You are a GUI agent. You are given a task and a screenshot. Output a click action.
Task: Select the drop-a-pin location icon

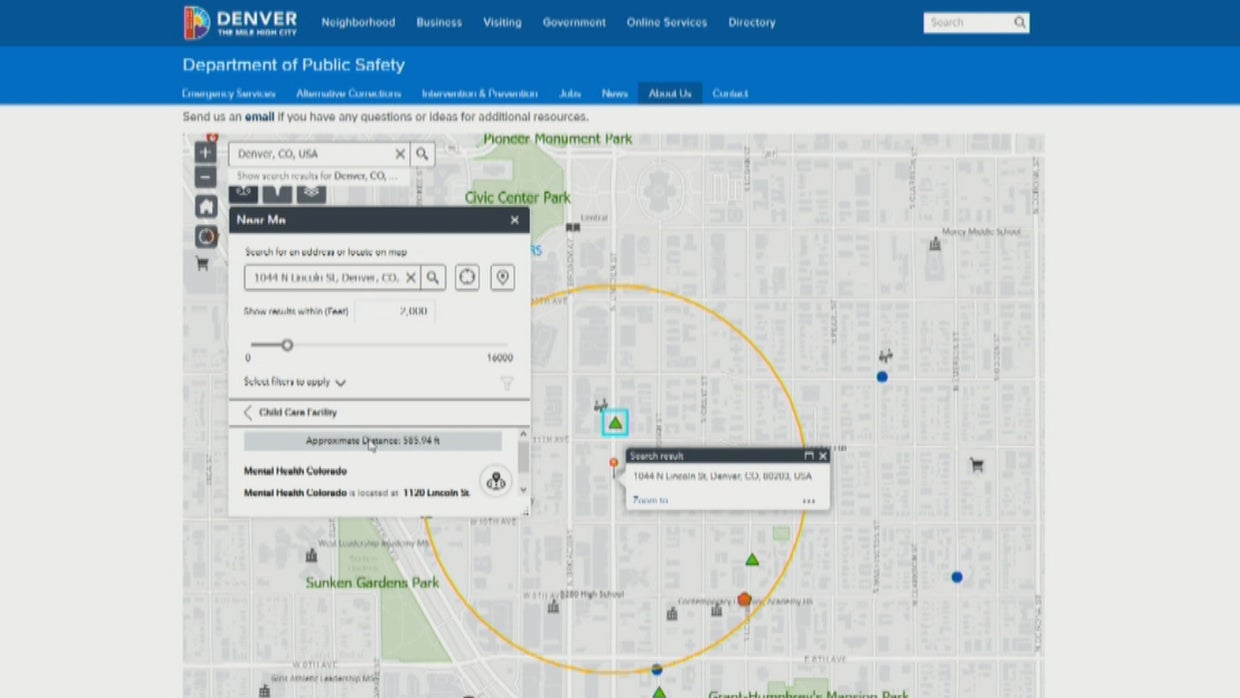pyautogui.click(x=502, y=277)
